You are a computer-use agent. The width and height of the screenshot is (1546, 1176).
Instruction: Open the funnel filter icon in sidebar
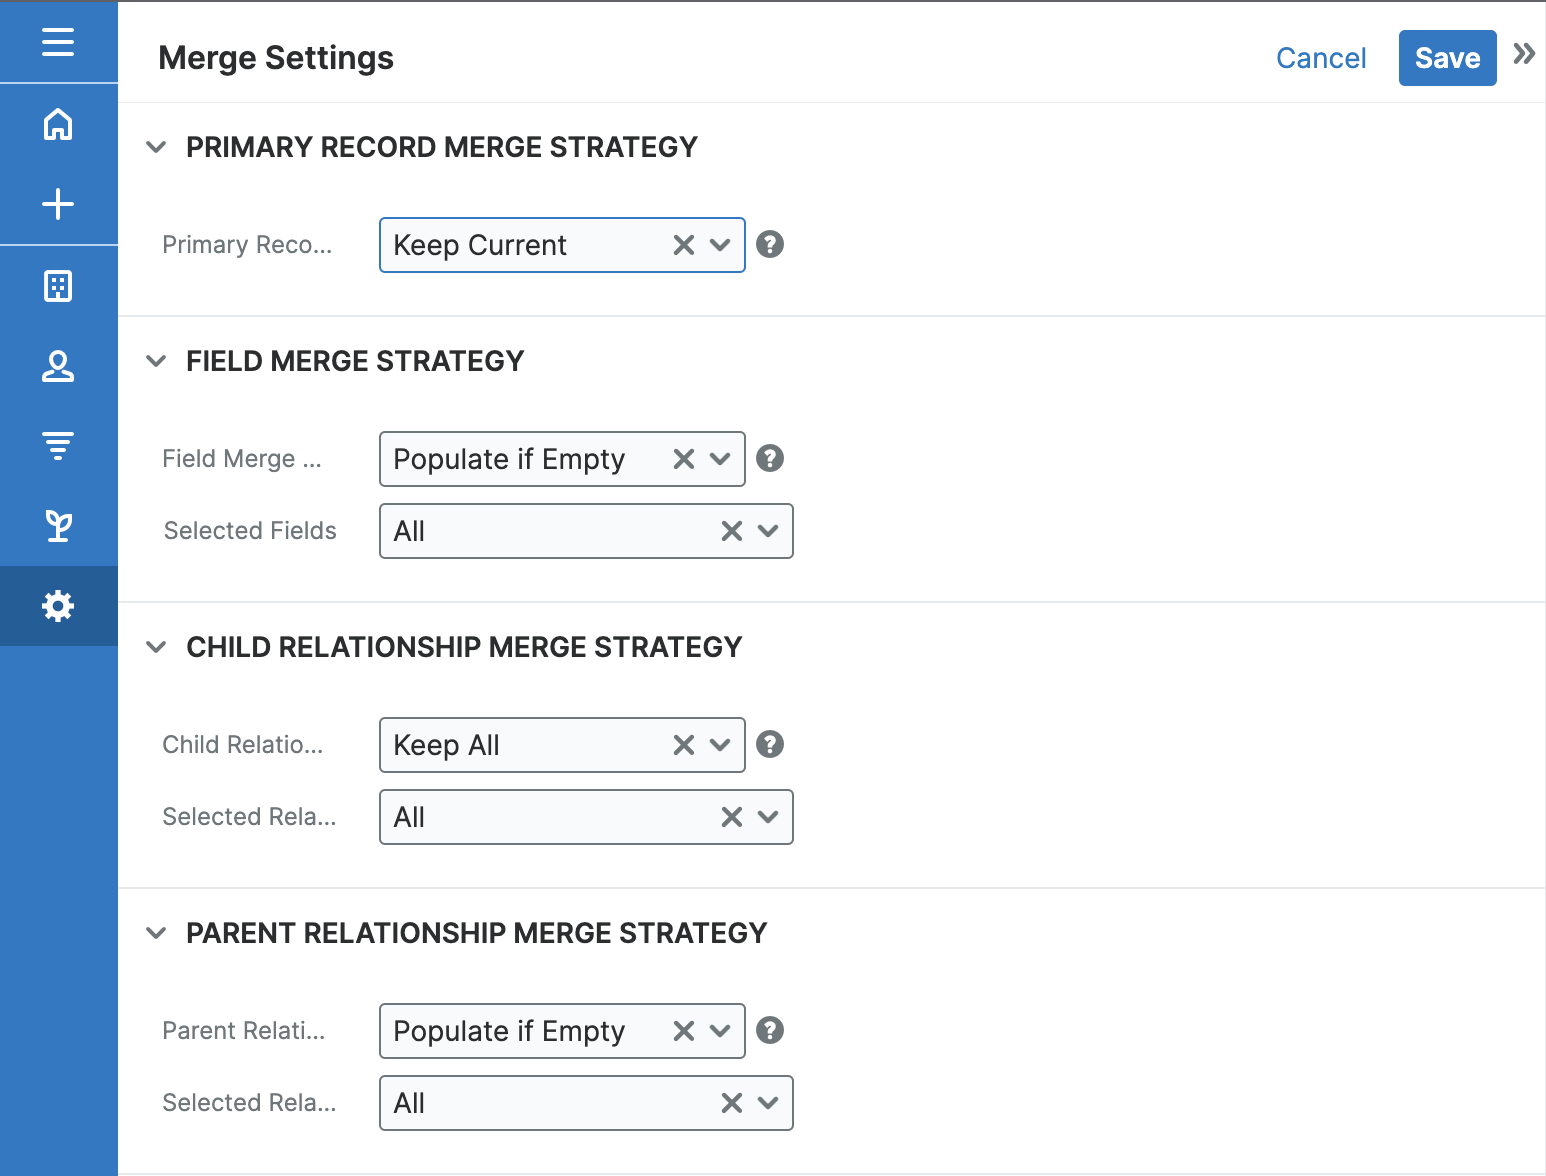(58, 445)
